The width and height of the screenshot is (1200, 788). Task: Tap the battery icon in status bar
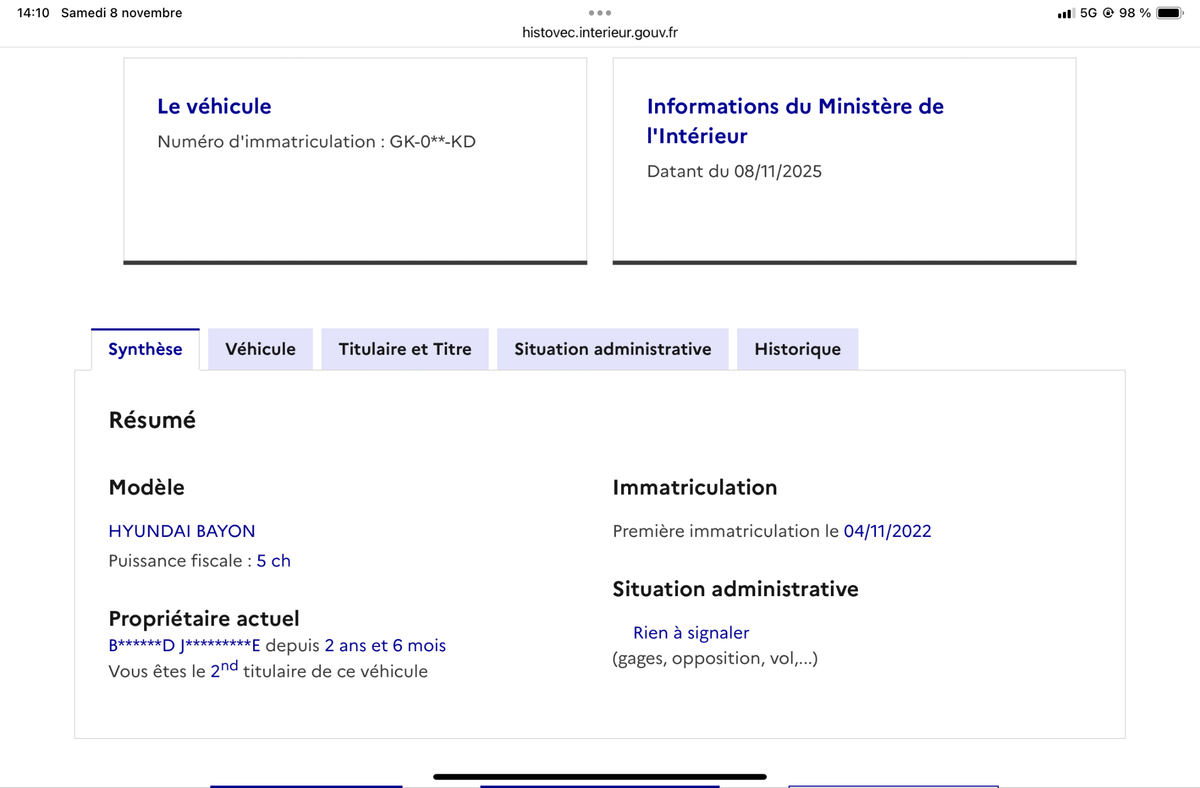[x=1170, y=13]
